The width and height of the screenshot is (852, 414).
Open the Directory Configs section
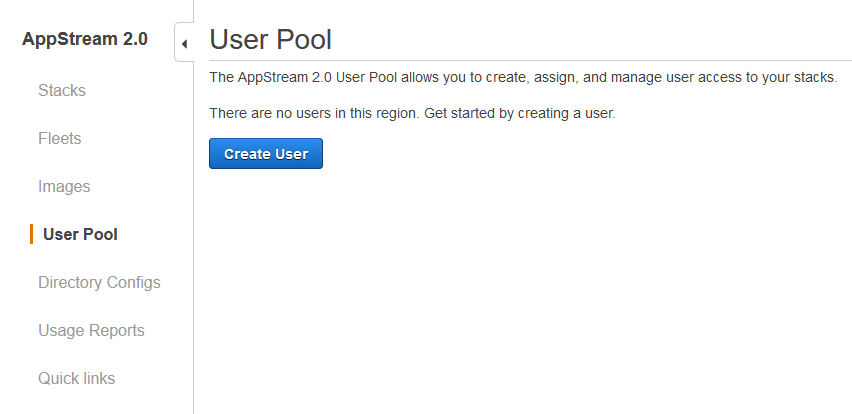coord(99,283)
